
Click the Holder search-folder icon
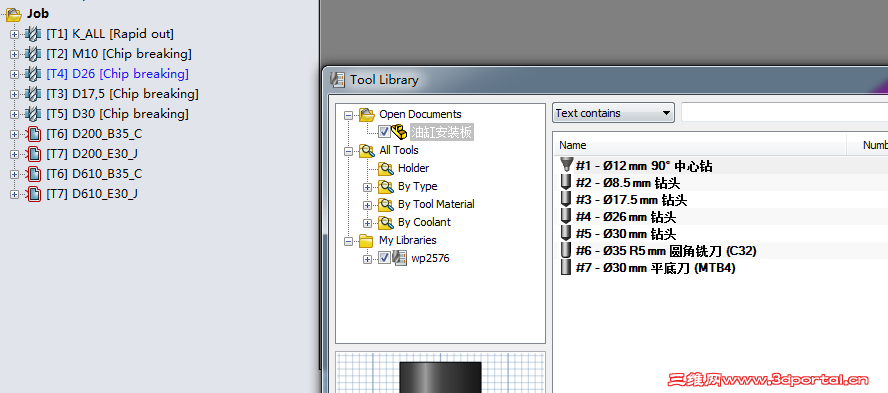click(x=386, y=168)
